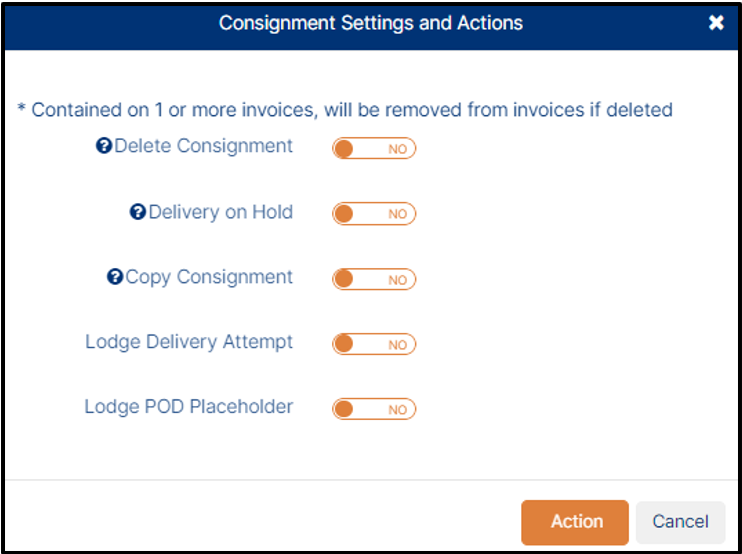Click the Delivery on Hold label text
Image resolution: width=742 pixels, height=554 pixels.
pyautogui.click(x=221, y=212)
